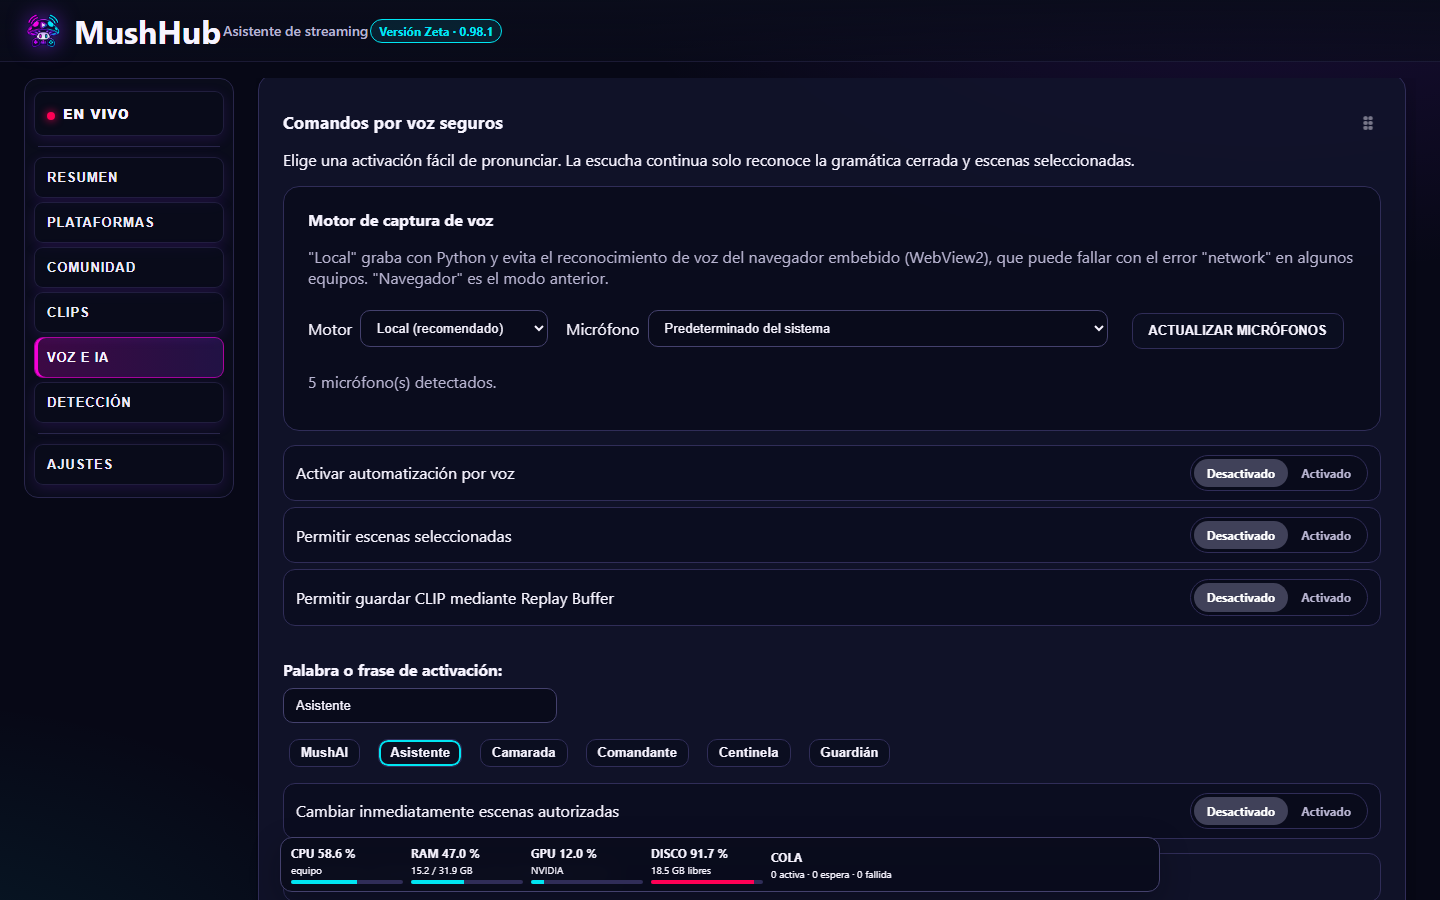Choose Guardián activation word chip
The width and height of the screenshot is (1440, 900).
[x=849, y=753]
